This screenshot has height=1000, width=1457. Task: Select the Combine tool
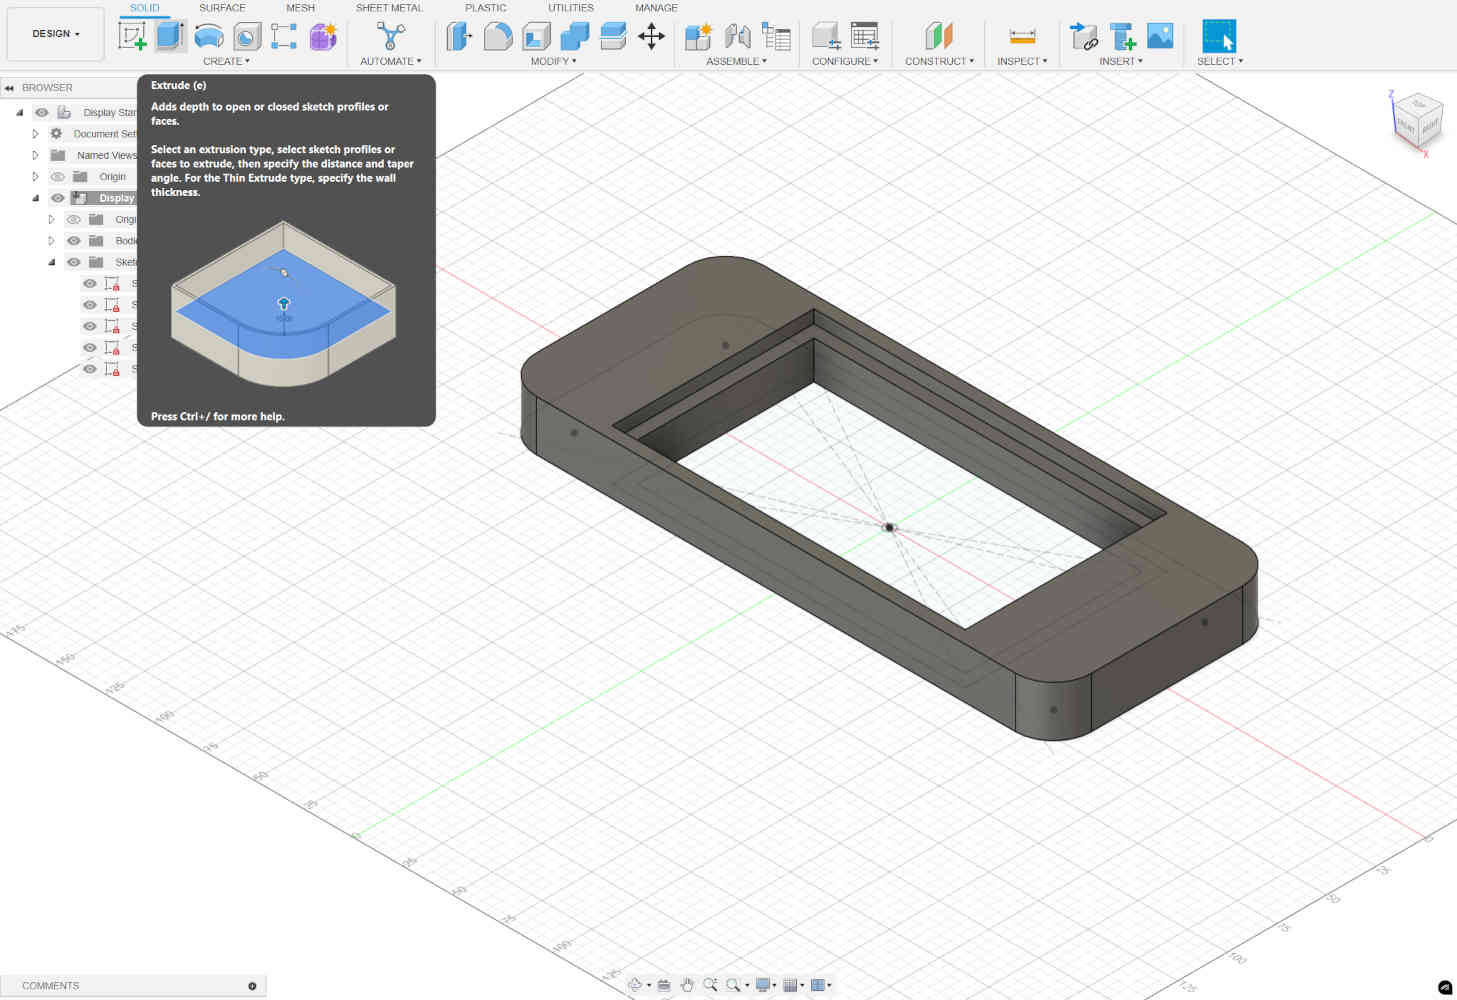click(574, 37)
